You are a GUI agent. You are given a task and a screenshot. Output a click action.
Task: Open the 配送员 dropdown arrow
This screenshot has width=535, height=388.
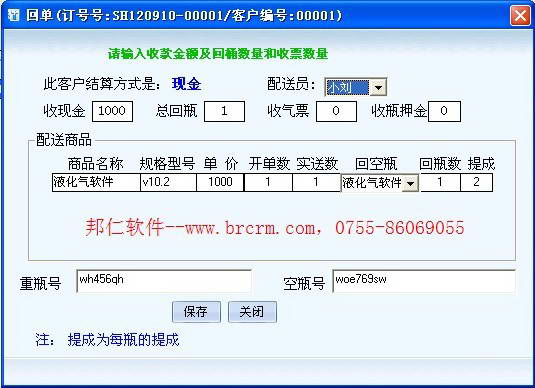[378, 88]
